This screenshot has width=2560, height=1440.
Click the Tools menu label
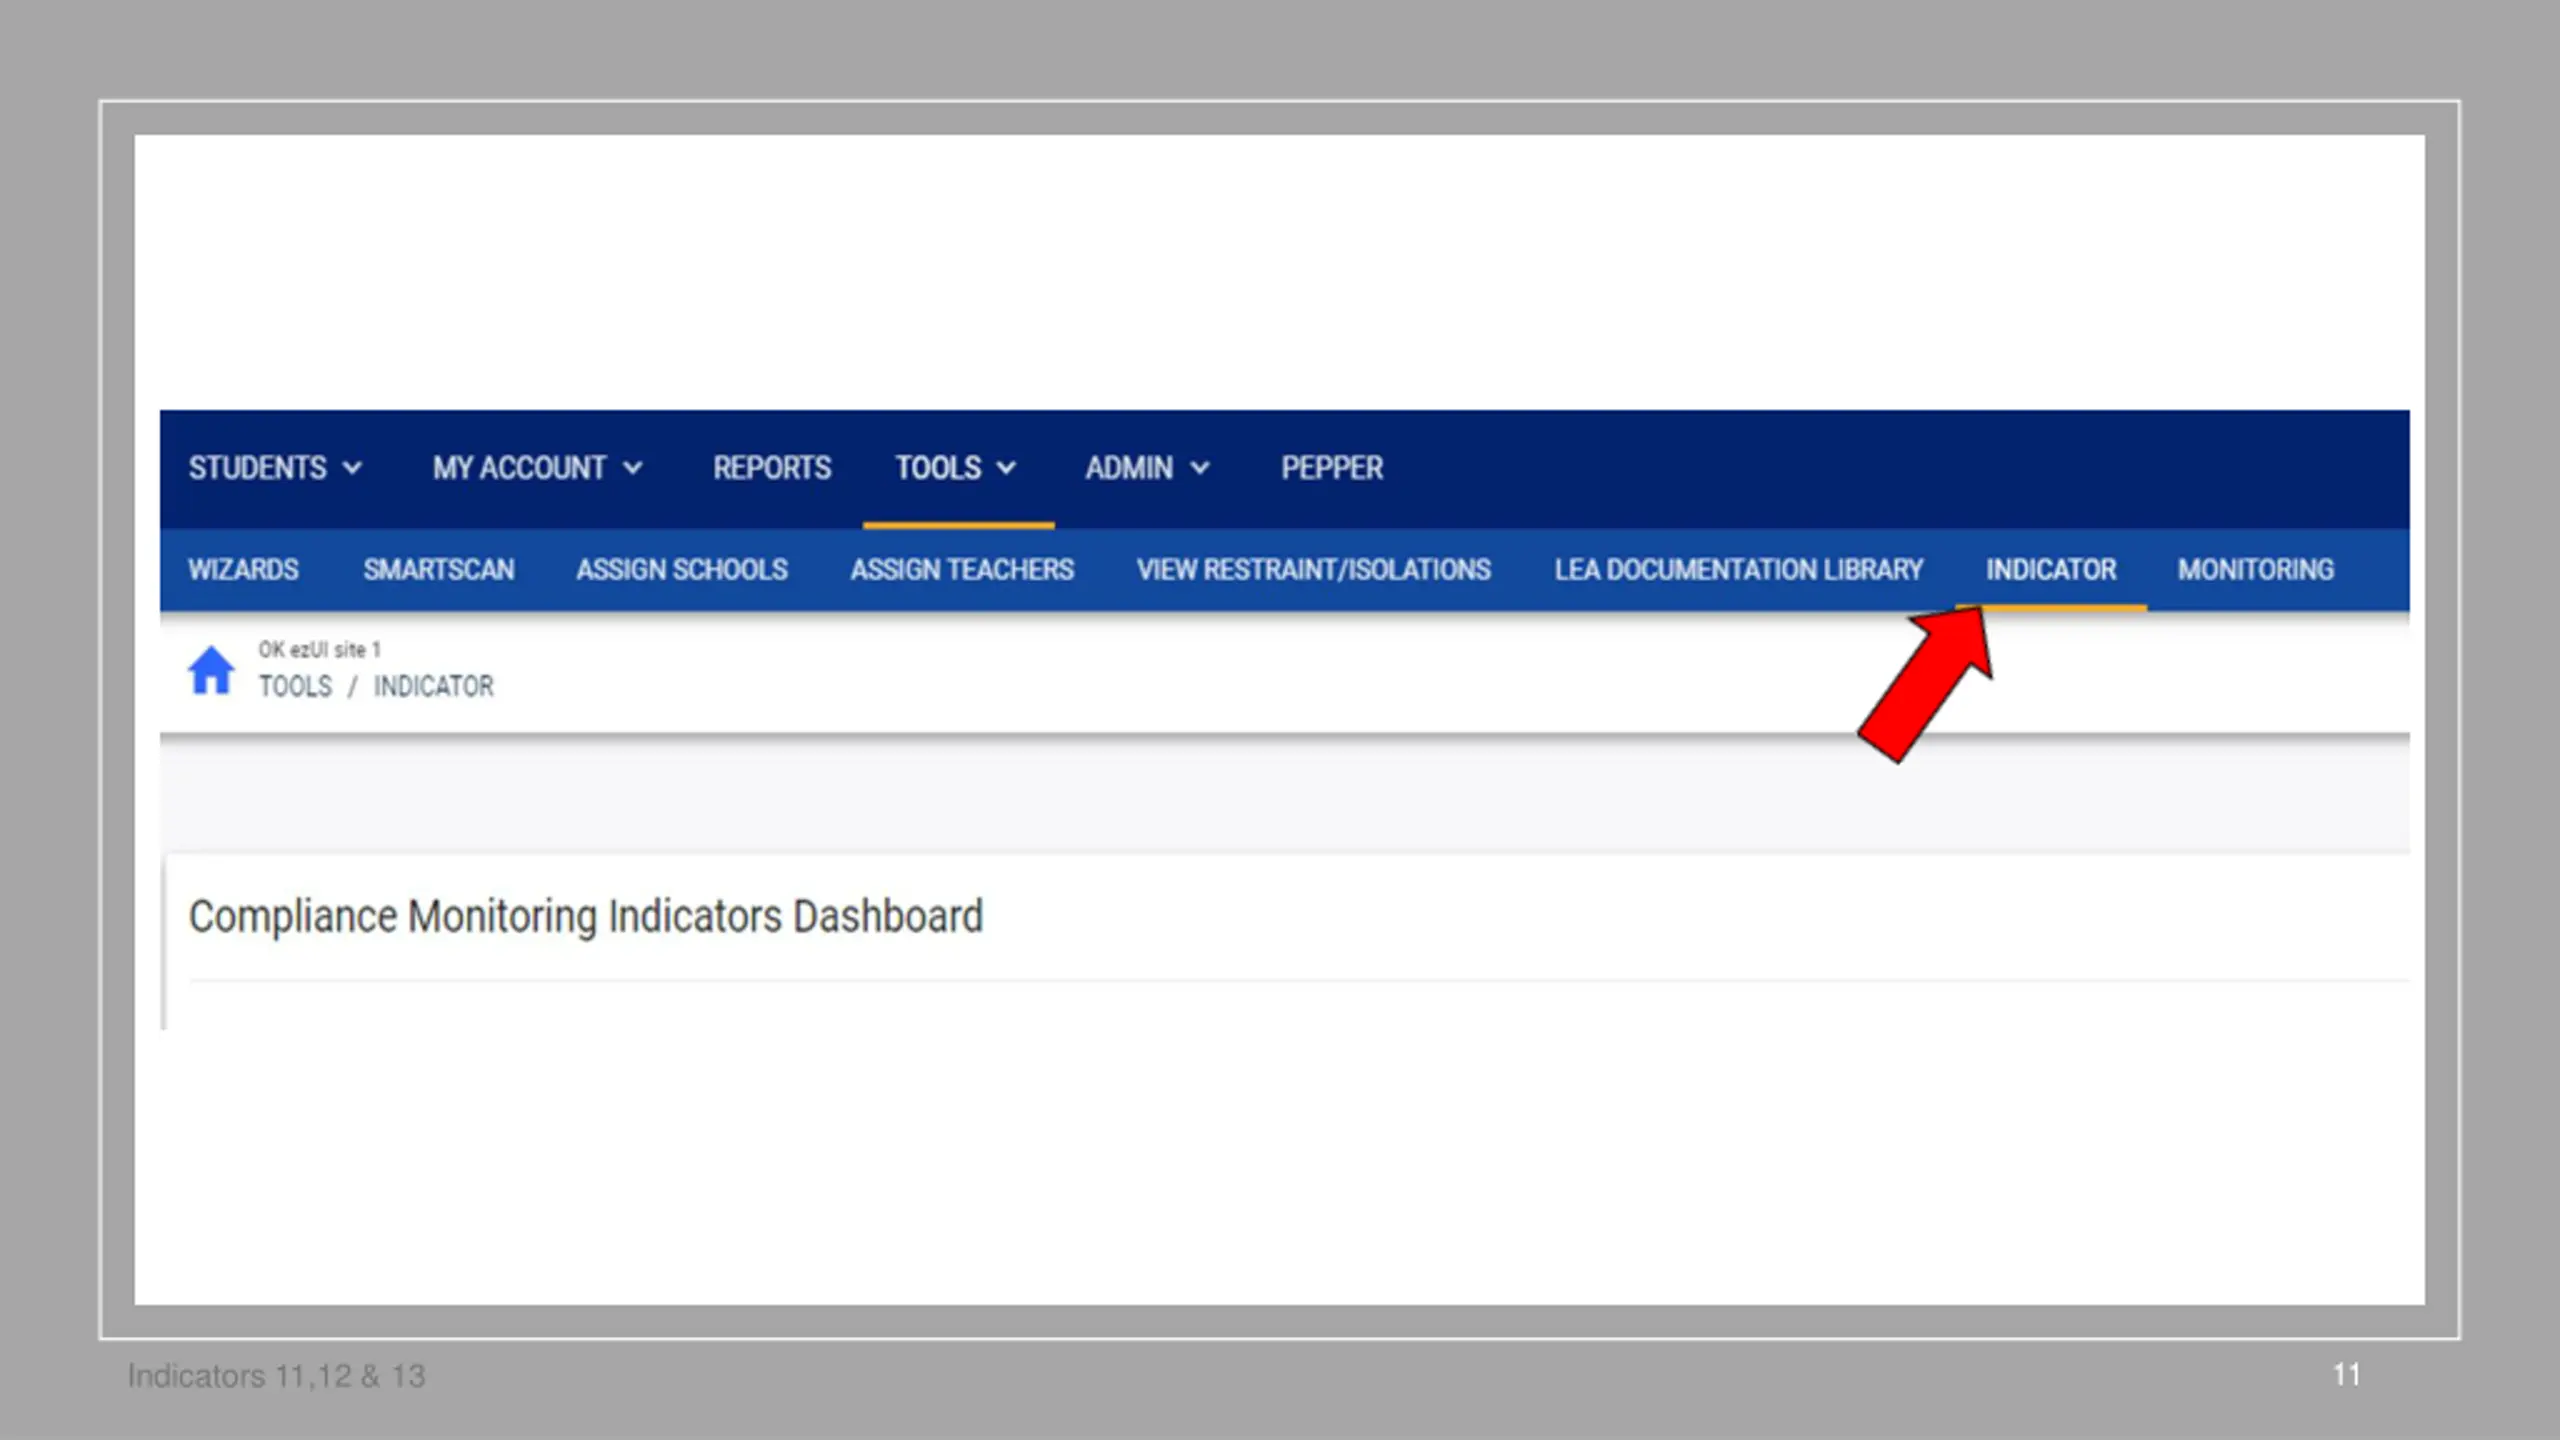pyautogui.click(x=938, y=467)
